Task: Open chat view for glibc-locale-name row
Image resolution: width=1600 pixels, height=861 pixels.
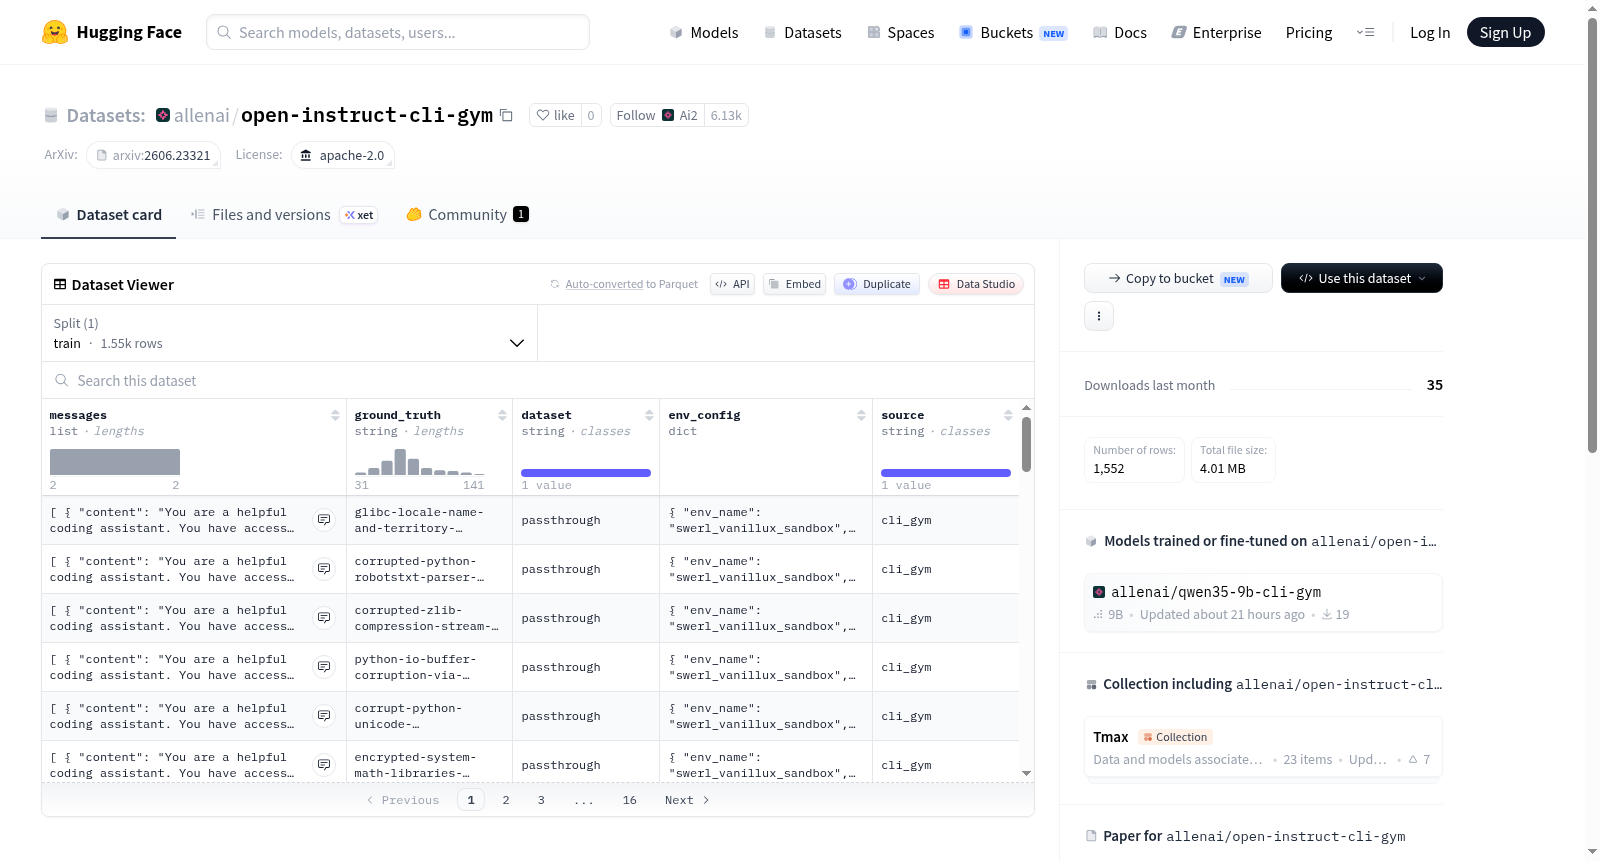Action: (x=324, y=520)
